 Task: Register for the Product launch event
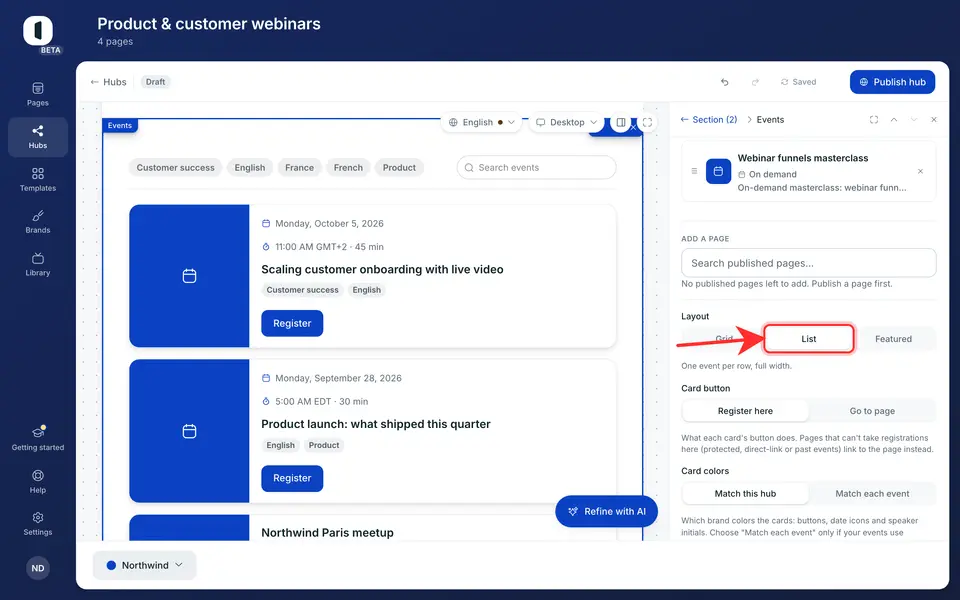tap(292, 478)
